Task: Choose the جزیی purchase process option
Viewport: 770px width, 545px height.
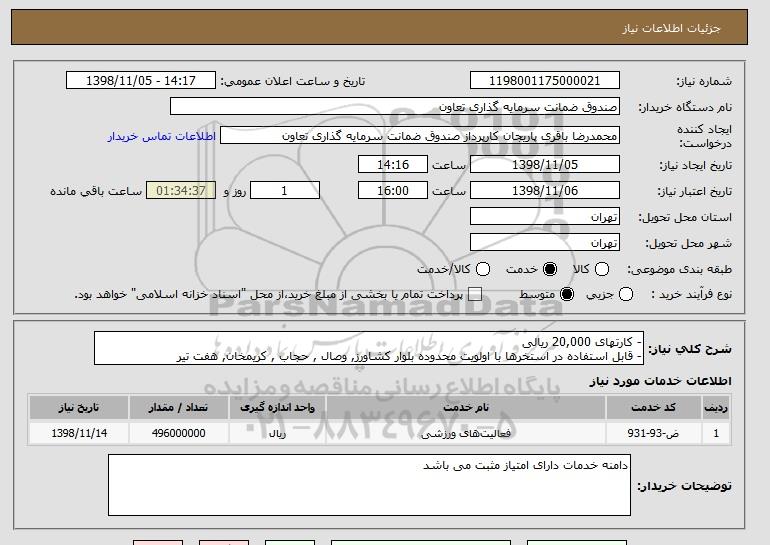Action: [626, 294]
